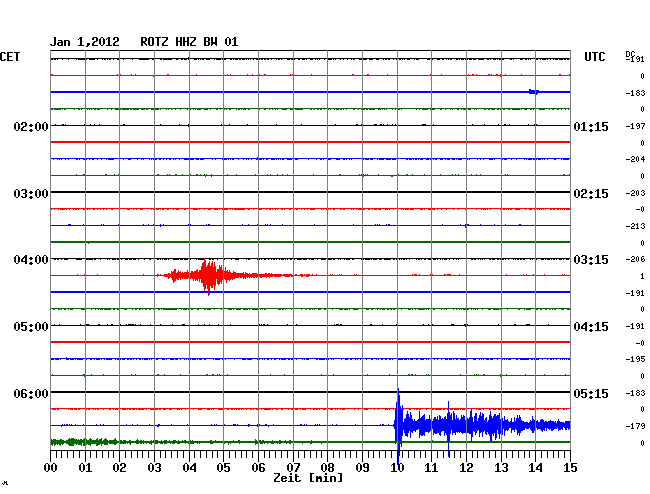
Task: Select the "02:00" CET time label
Action: 31,126
